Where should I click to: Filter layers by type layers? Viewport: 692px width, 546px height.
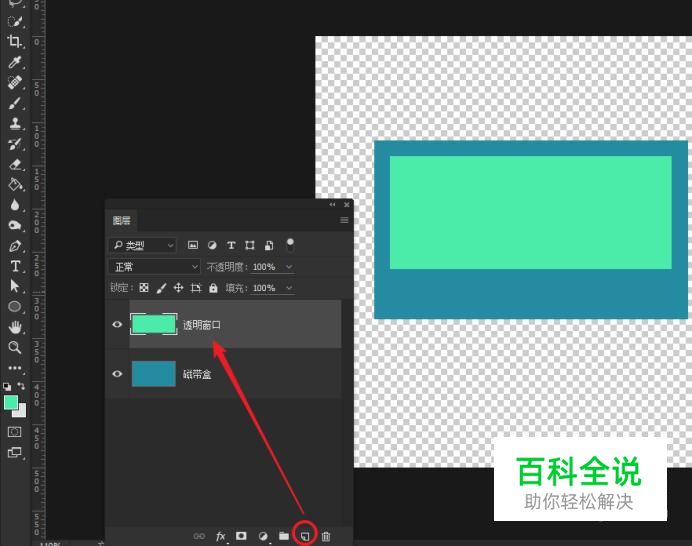[x=231, y=245]
